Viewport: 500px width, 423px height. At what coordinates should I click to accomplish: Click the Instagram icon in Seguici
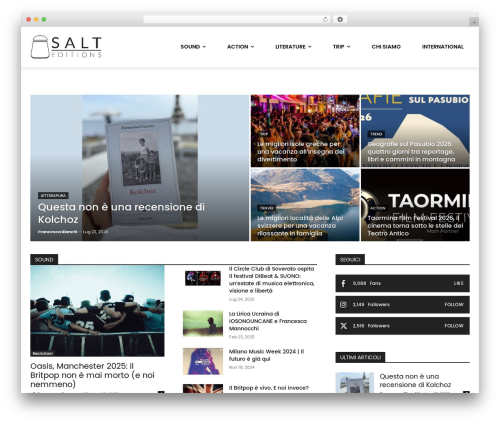click(x=343, y=304)
